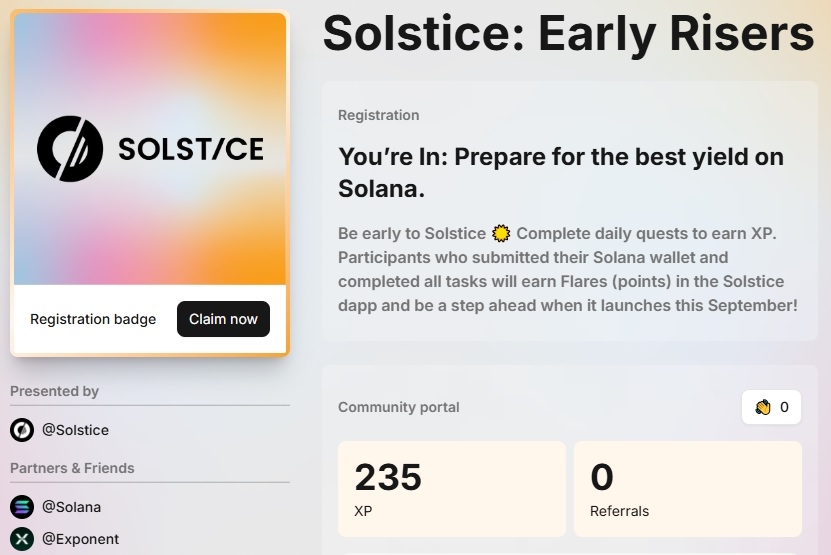Click the sun emoji in description

[501, 233]
